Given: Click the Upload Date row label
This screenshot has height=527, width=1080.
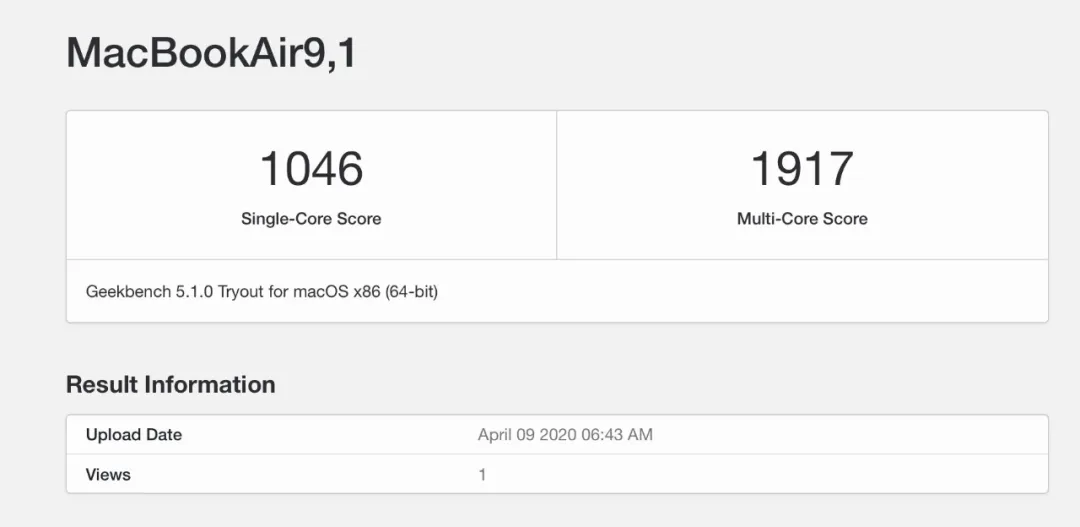Looking at the screenshot, I should coord(134,435).
